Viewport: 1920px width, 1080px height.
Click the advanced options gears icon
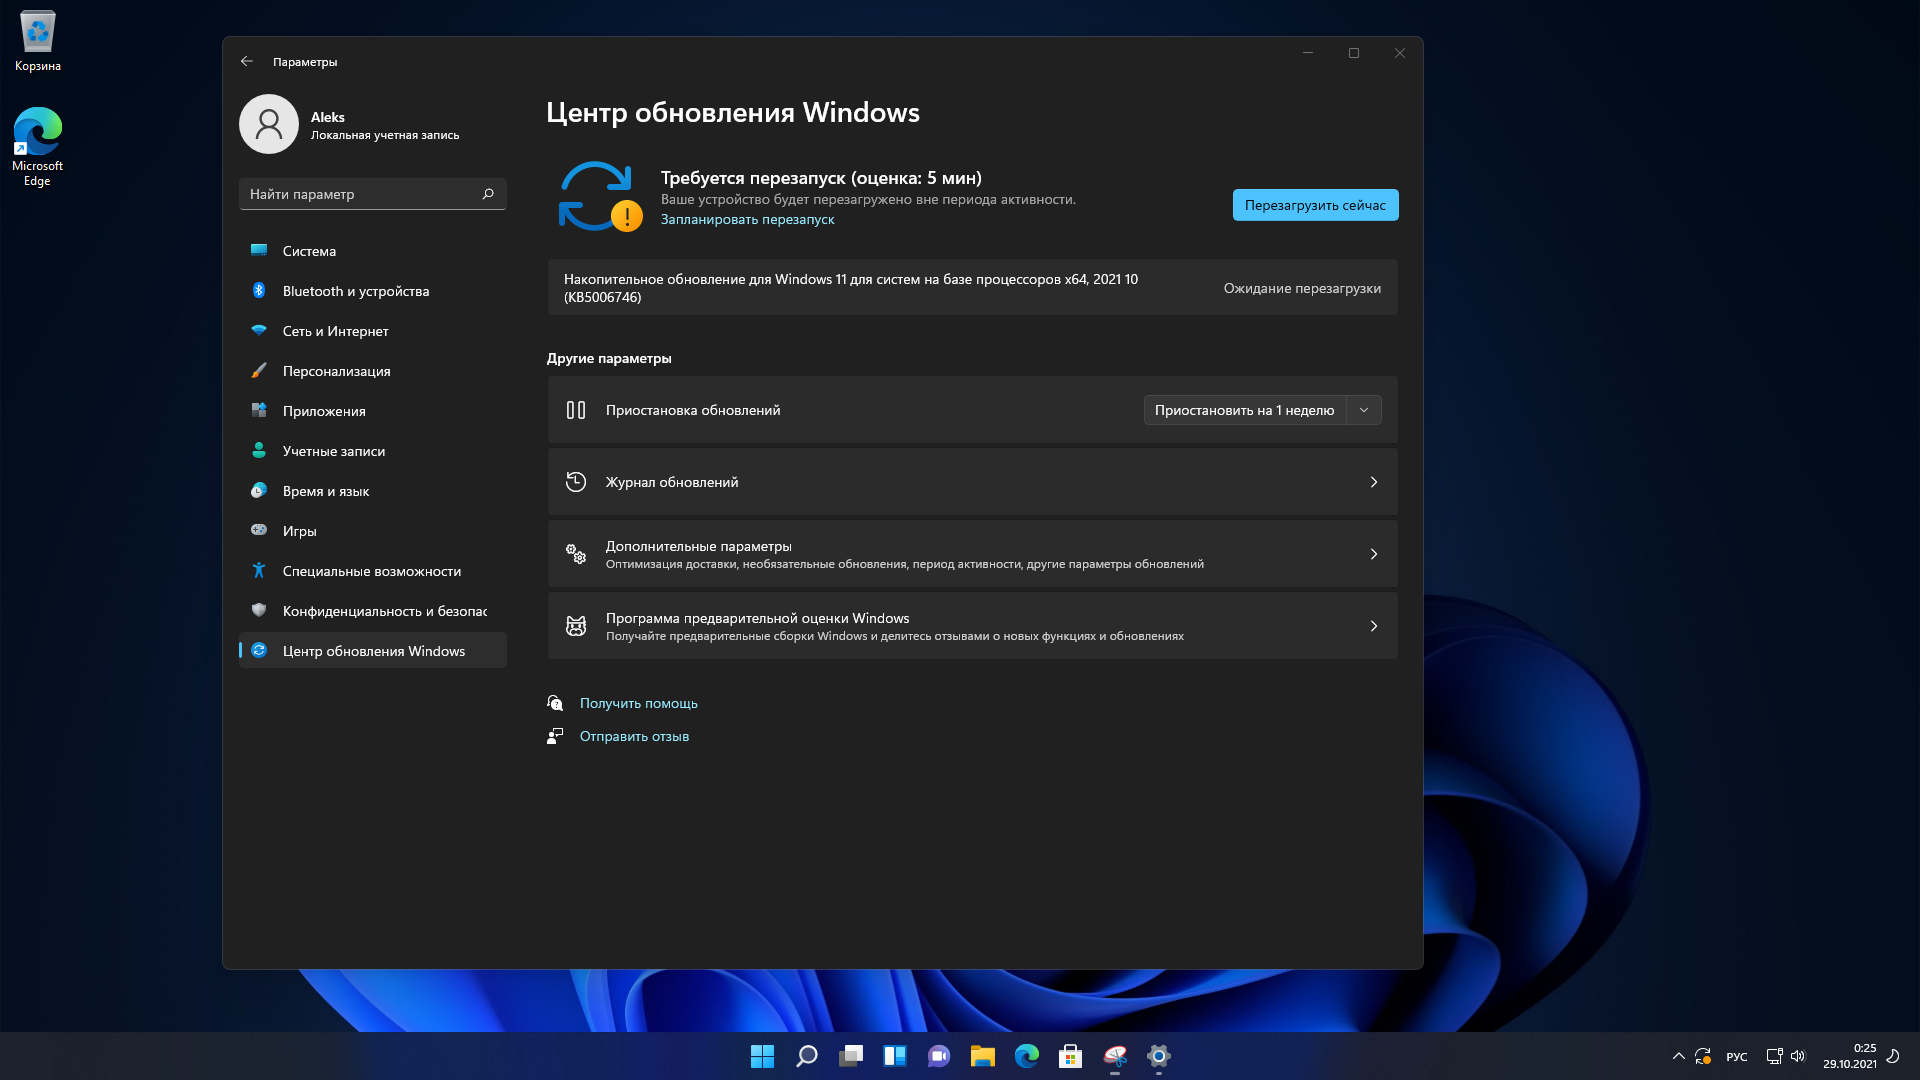576,554
